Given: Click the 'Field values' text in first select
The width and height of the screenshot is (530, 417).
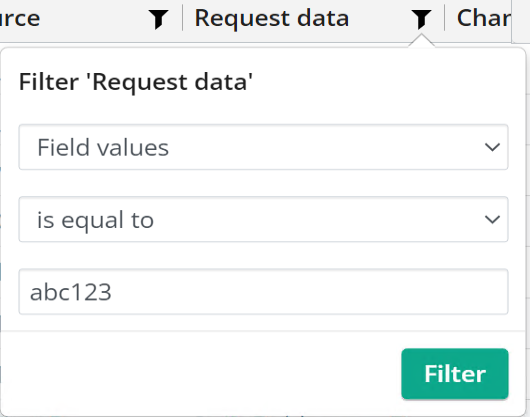Looking at the screenshot, I should [x=103, y=148].
